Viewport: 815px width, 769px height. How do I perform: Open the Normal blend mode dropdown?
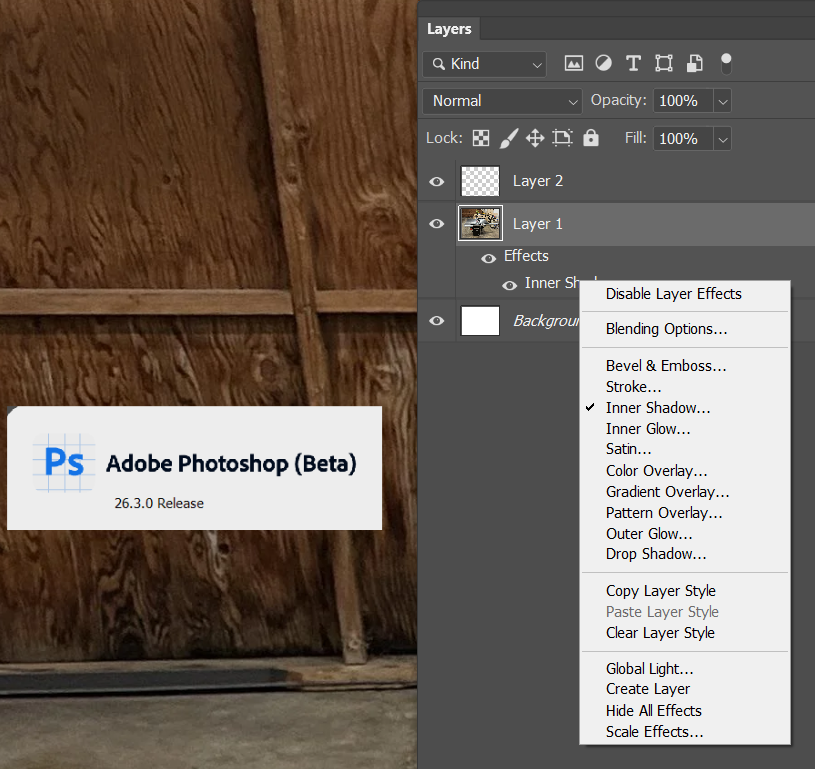pos(503,101)
